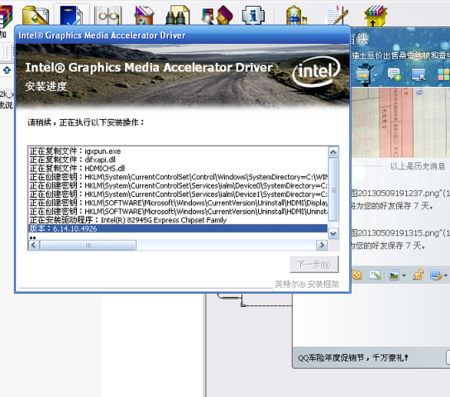Open WinRAR's View file glasses icon
Image resolution: width=450 pixels, height=397 pixels.
(108, 15)
